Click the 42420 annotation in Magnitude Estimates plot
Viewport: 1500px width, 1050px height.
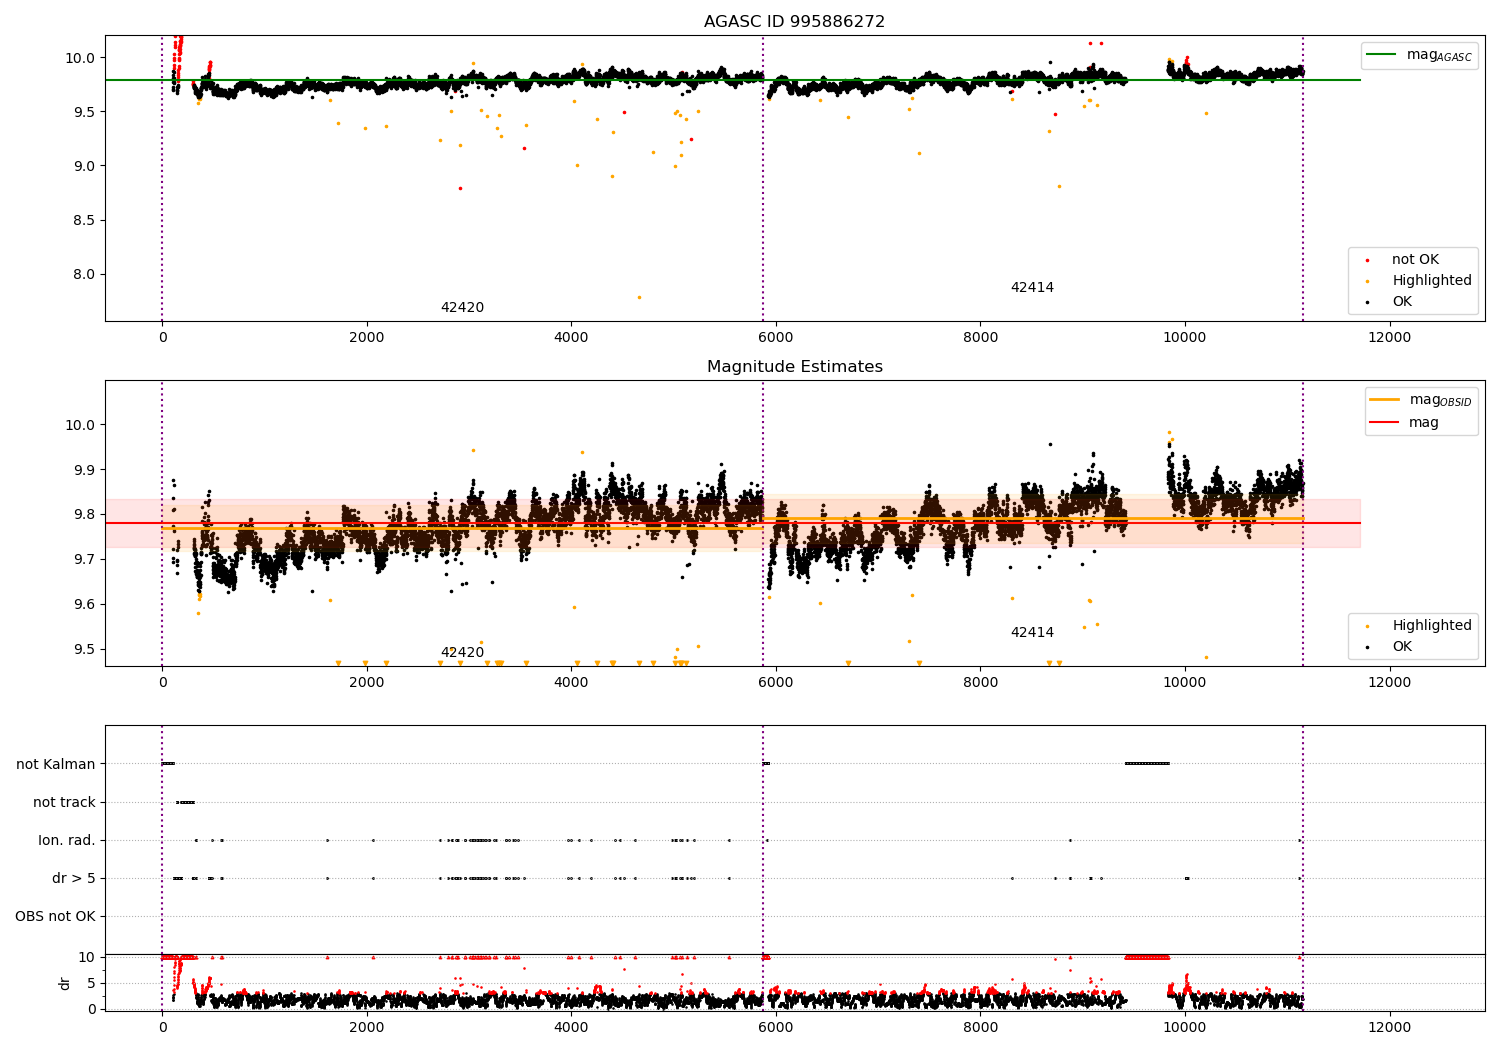coord(462,653)
